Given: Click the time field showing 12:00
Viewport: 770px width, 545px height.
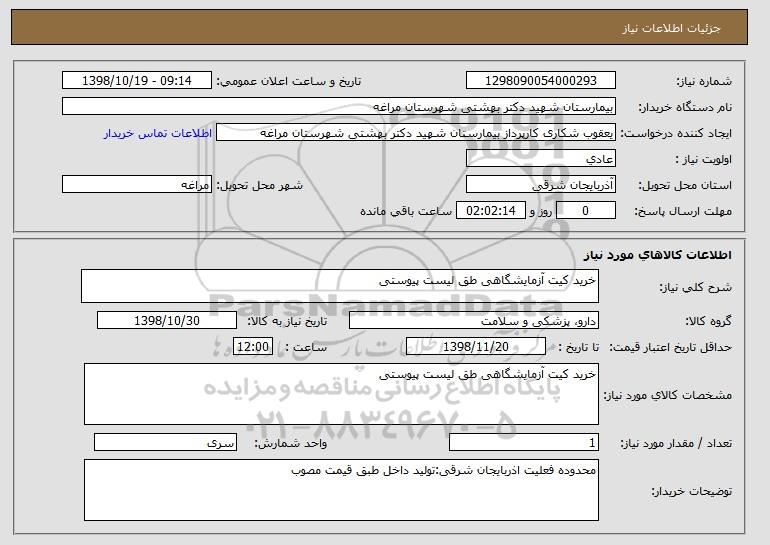Looking at the screenshot, I should [253, 347].
